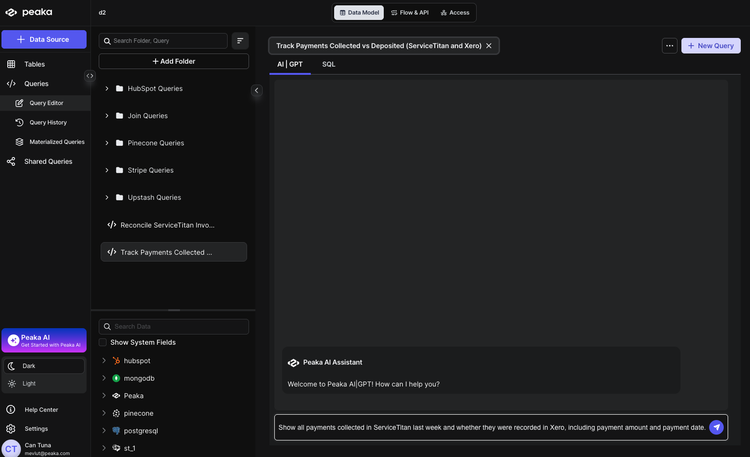This screenshot has height=457, width=750.
Task: Click the Settings gear icon
Action: point(11,429)
